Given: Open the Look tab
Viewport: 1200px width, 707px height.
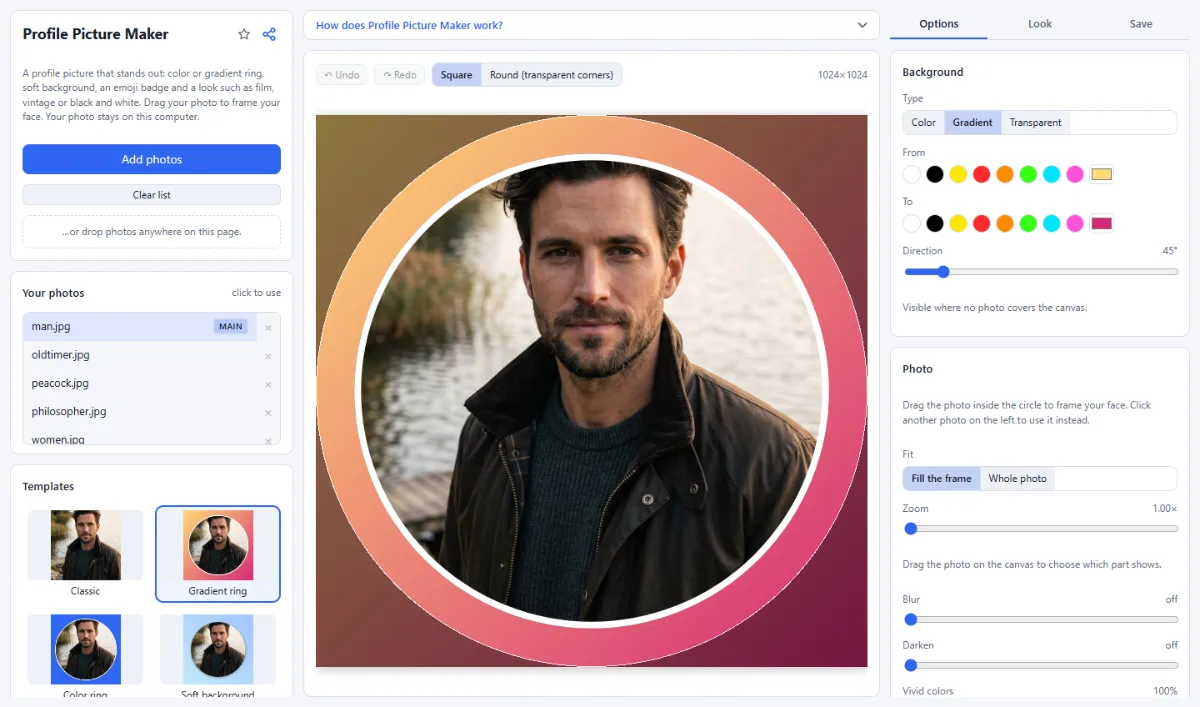Looking at the screenshot, I should tap(1040, 24).
